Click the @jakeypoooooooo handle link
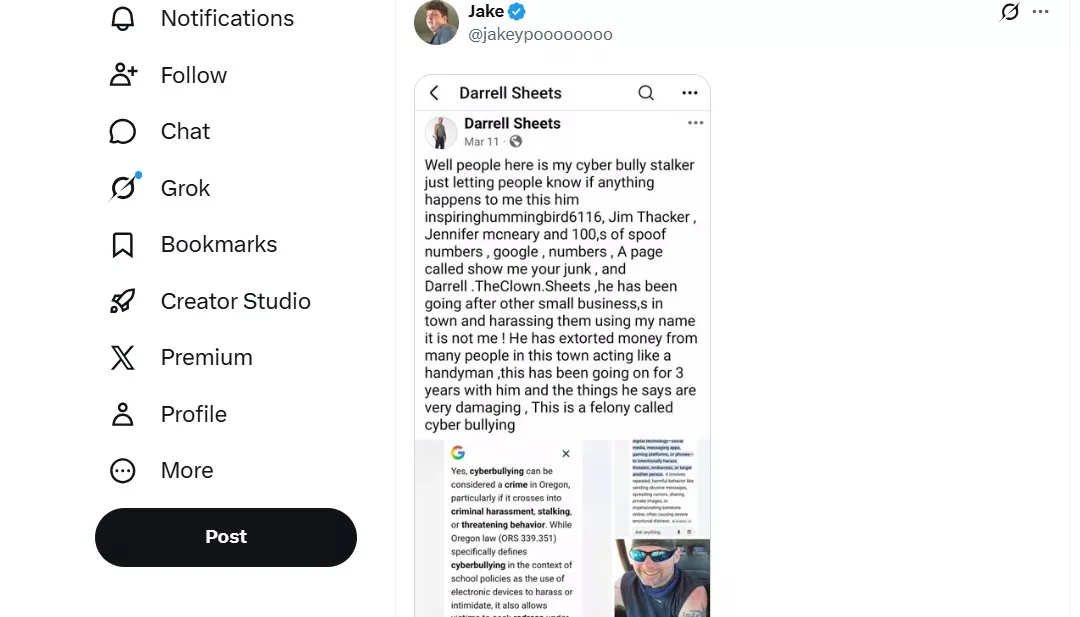The width and height of the screenshot is (1080, 617). [x=540, y=35]
